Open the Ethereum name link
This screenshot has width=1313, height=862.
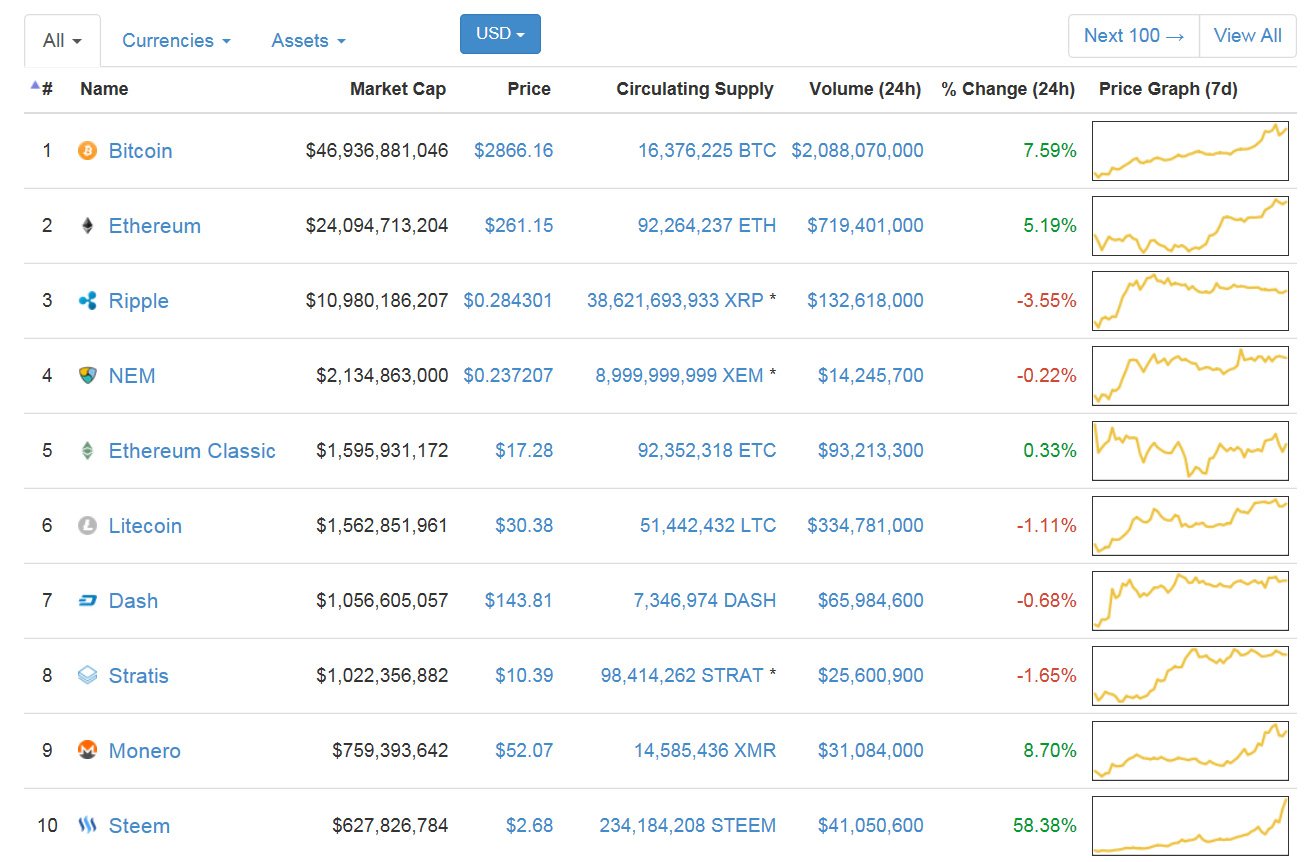(154, 226)
